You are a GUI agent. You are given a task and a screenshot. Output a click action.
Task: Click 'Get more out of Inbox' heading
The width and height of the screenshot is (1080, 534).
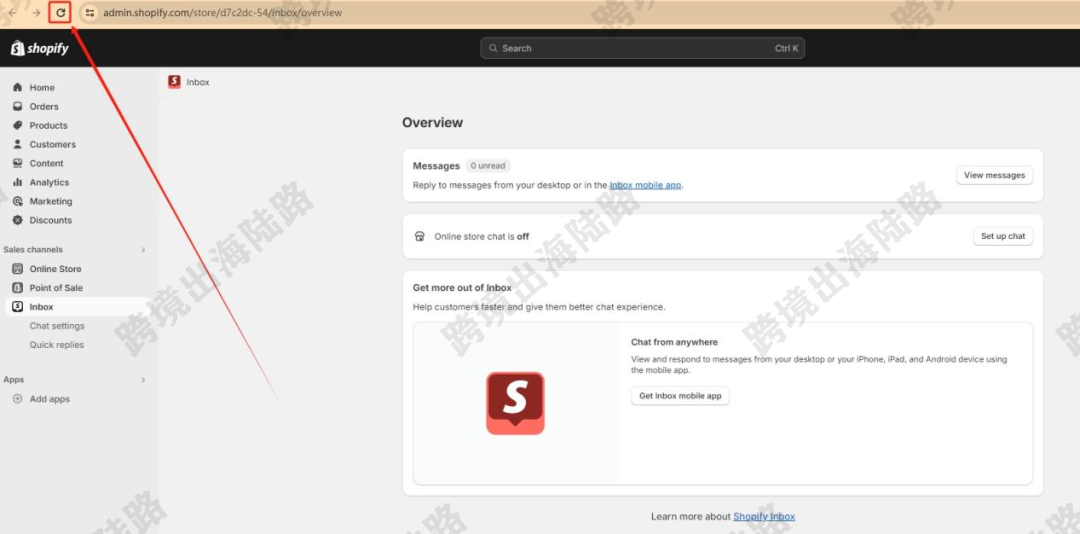pos(462,288)
